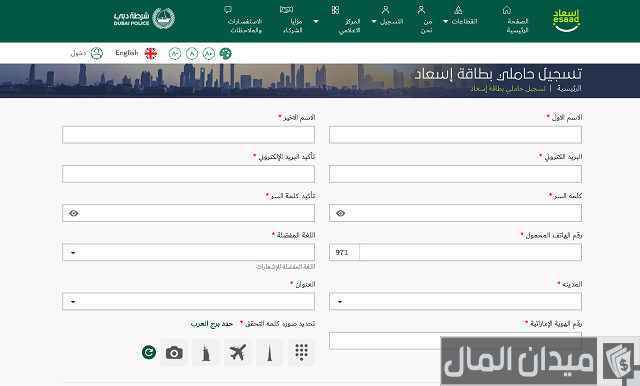Image resolution: width=640 pixels, height=386 pixels.
Task: Click the البريد الكتروني input field
Action: point(455,174)
